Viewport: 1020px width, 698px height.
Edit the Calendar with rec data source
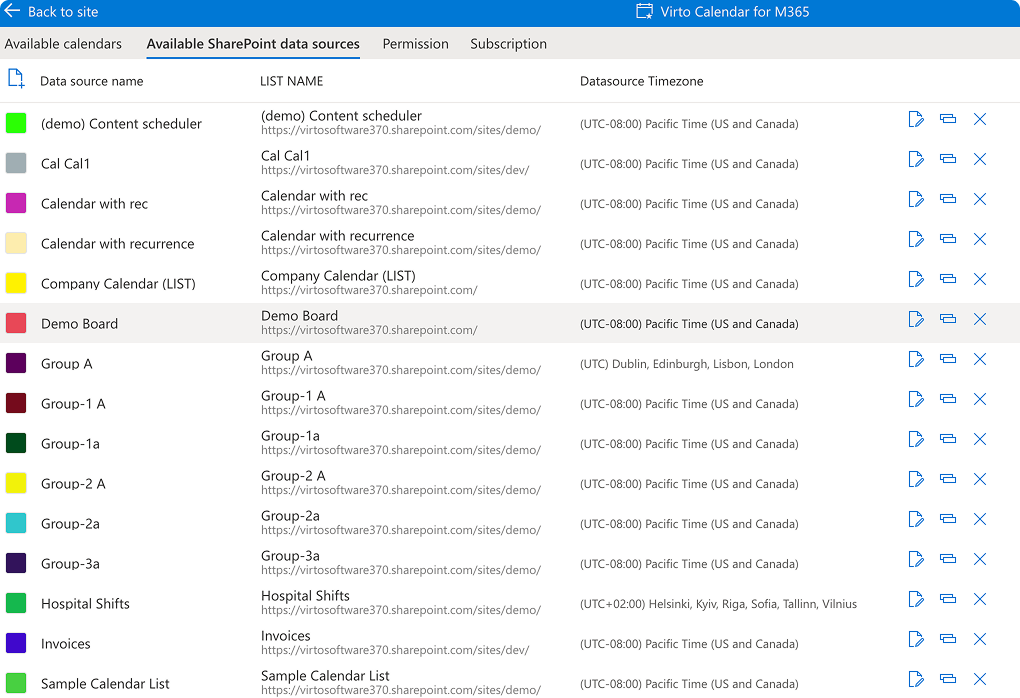click(916, 199)
